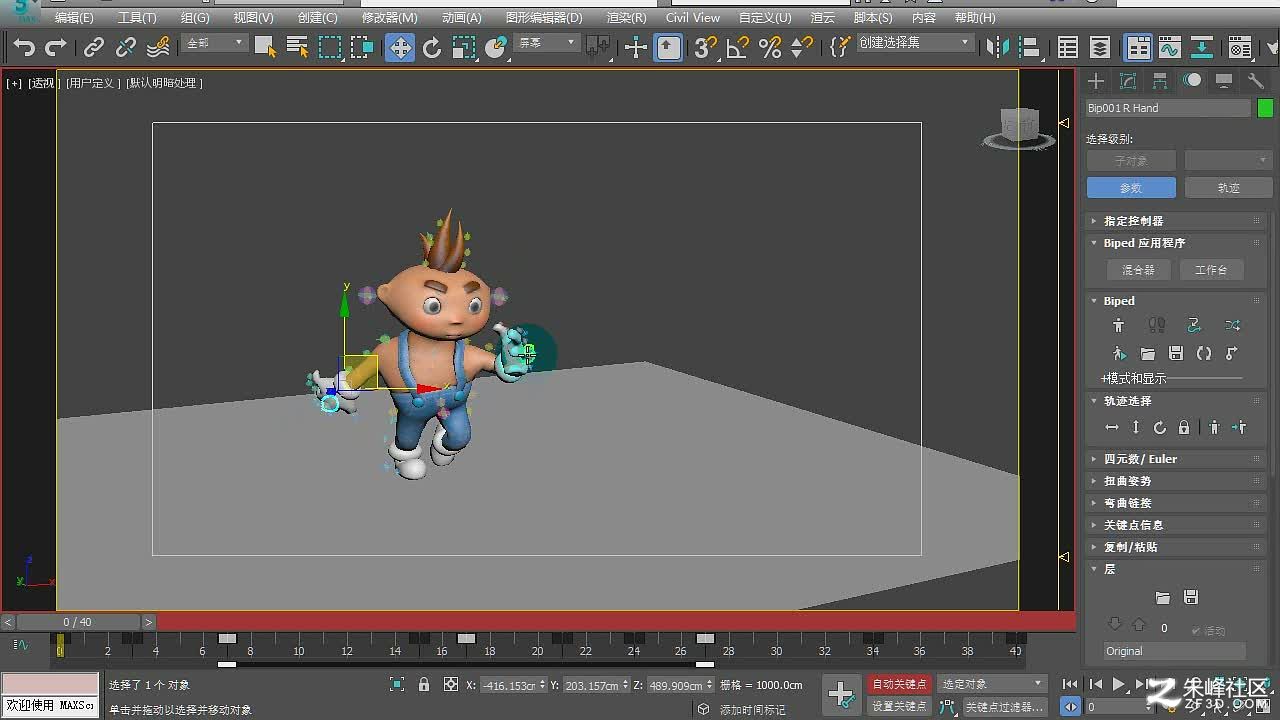Click the Align tool icon

point(1029,47)
